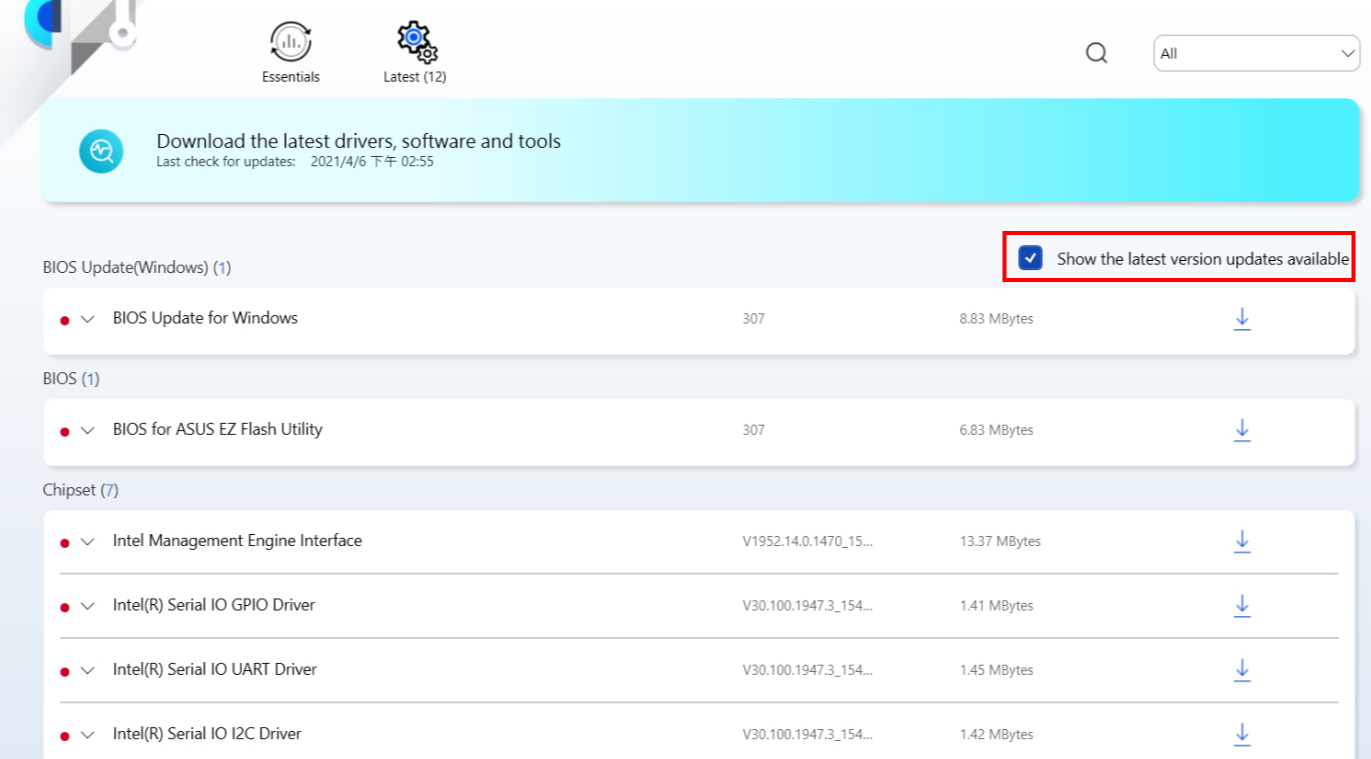Click the 13.37 MBytes size value
1371x759 pixels.
tap(1000, 541)
